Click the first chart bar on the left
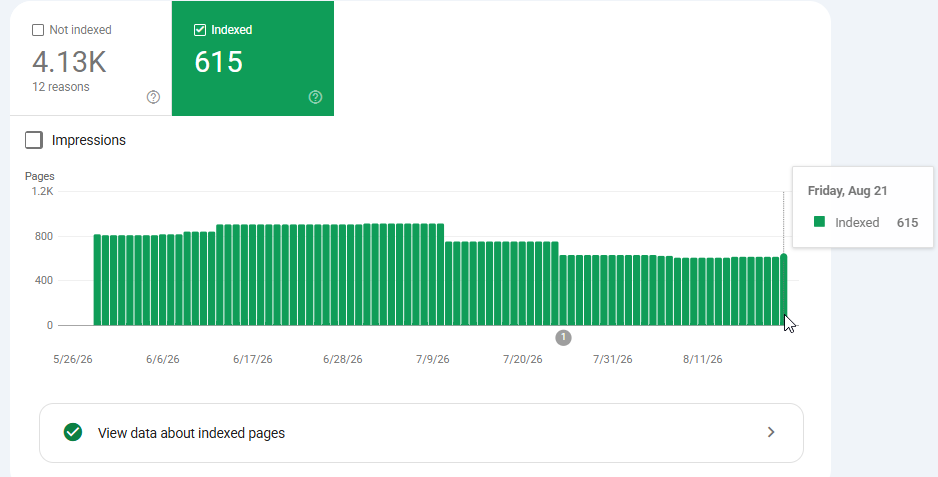 [98, 280]
